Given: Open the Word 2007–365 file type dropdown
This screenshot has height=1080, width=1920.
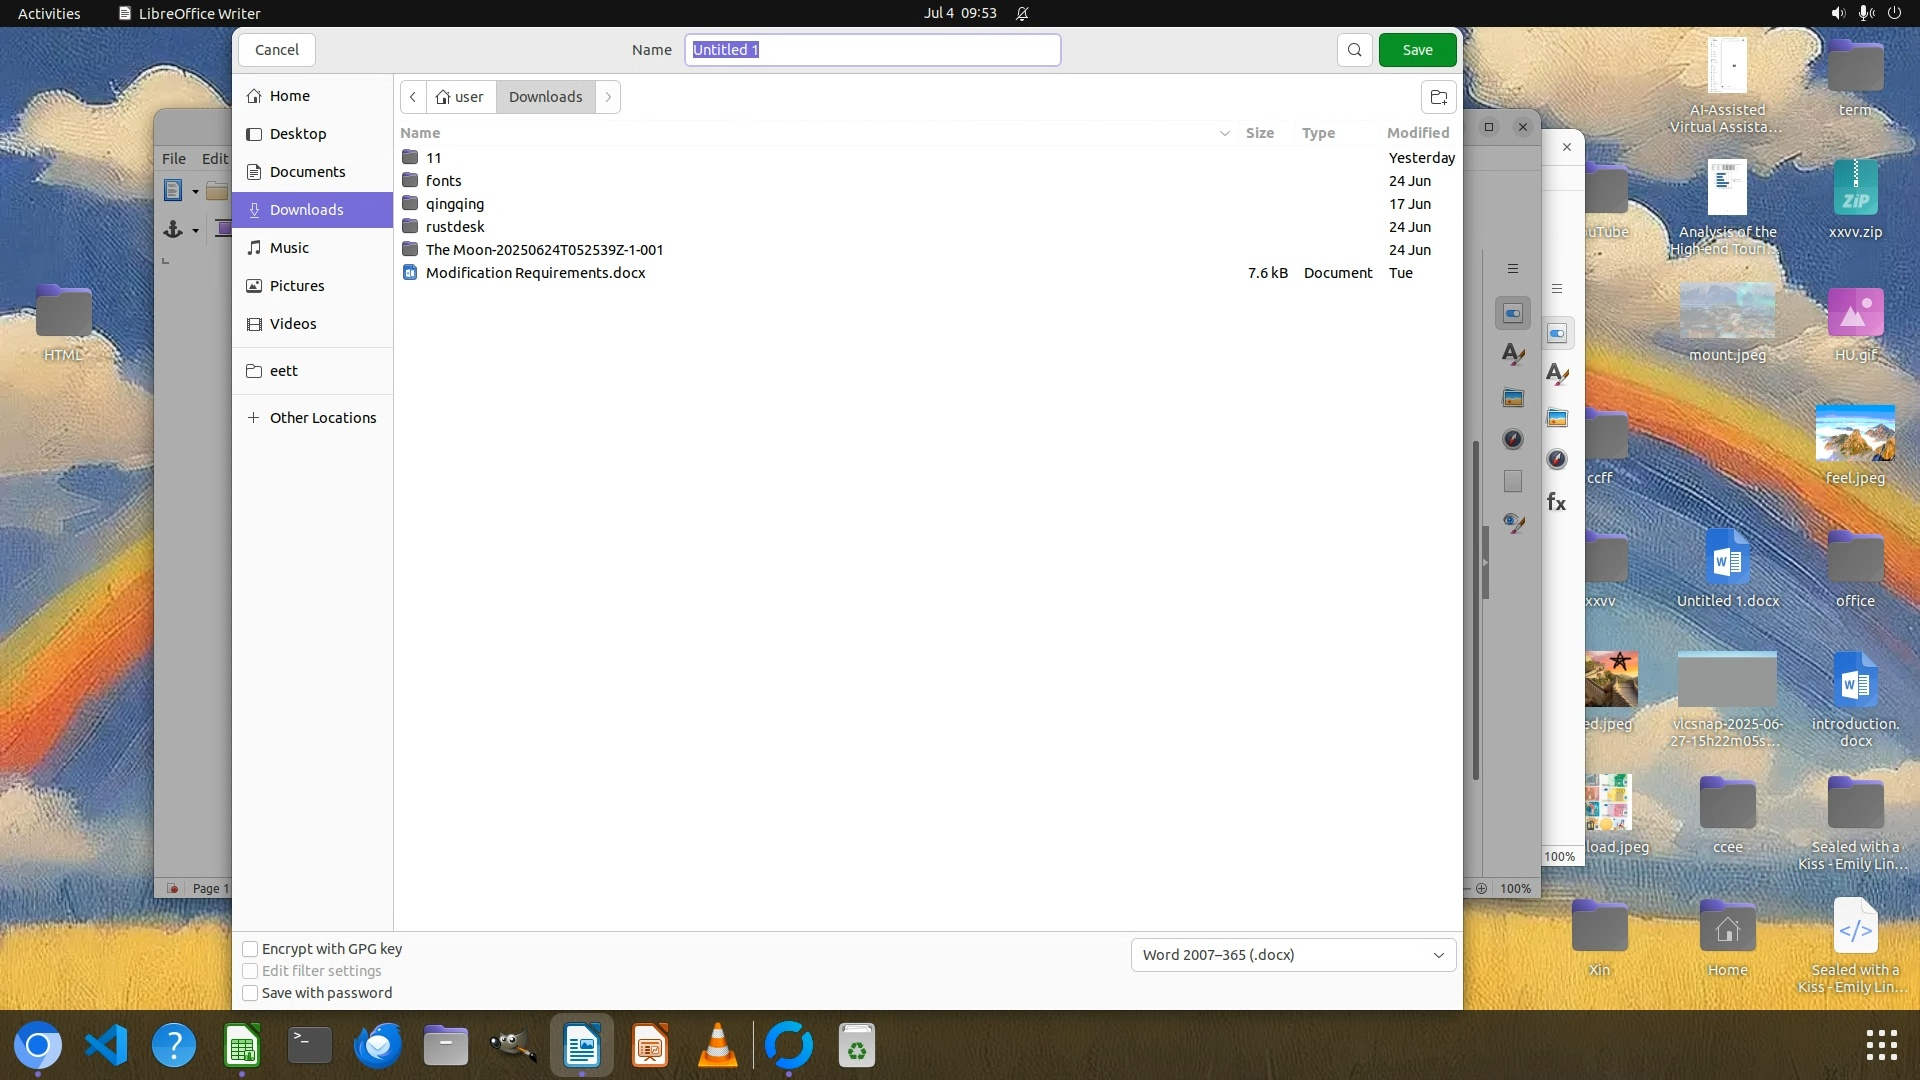Looking at the screenshot, I should point(1292,955).
